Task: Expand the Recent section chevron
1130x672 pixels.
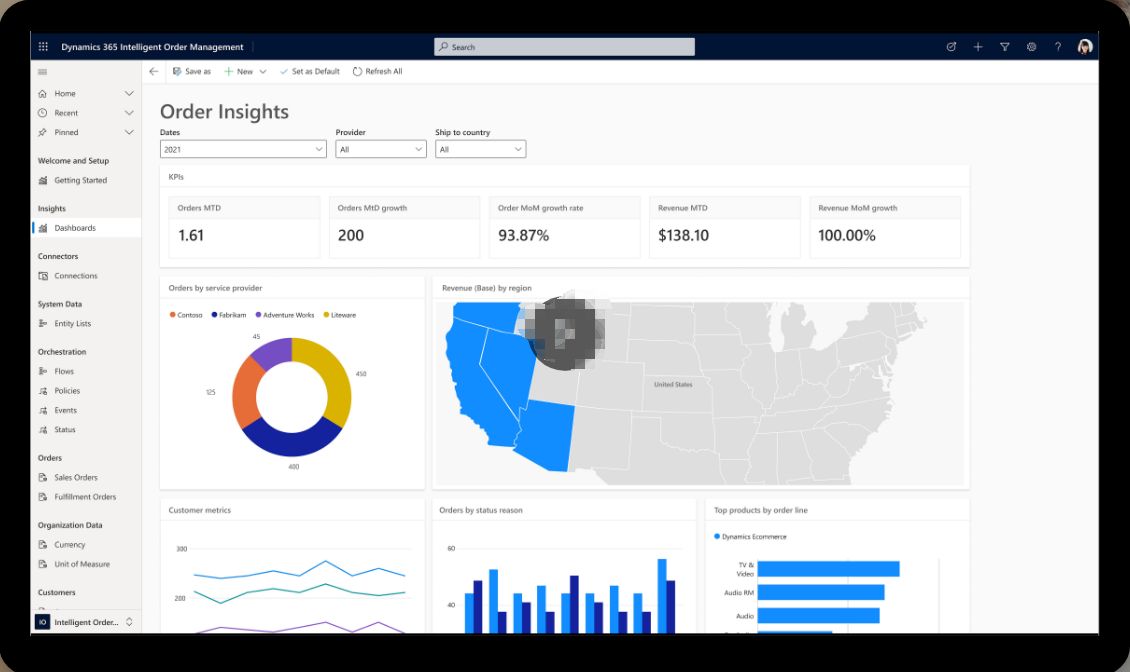Action: [x=129, y=113]
